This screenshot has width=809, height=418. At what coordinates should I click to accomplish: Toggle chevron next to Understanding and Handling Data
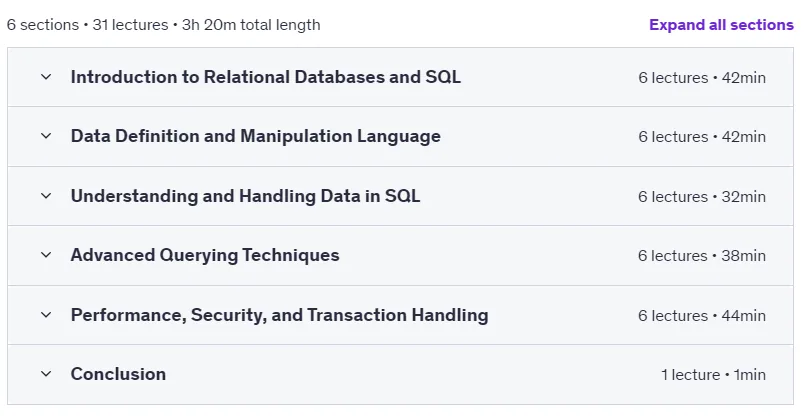46,196
